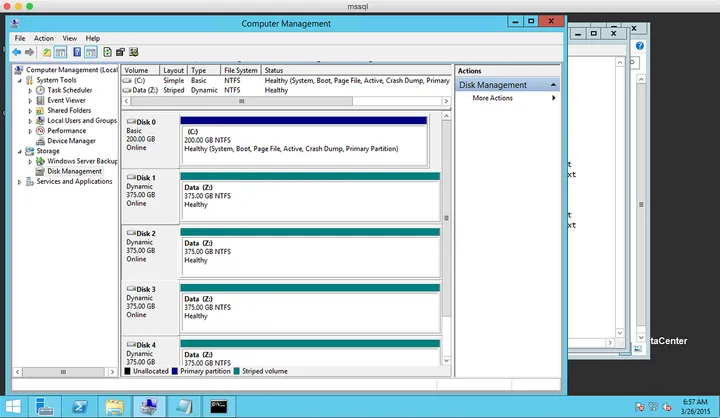Click the grey Forward arrow in toolbar
The image size is (720, 418).
coord(29,52)
